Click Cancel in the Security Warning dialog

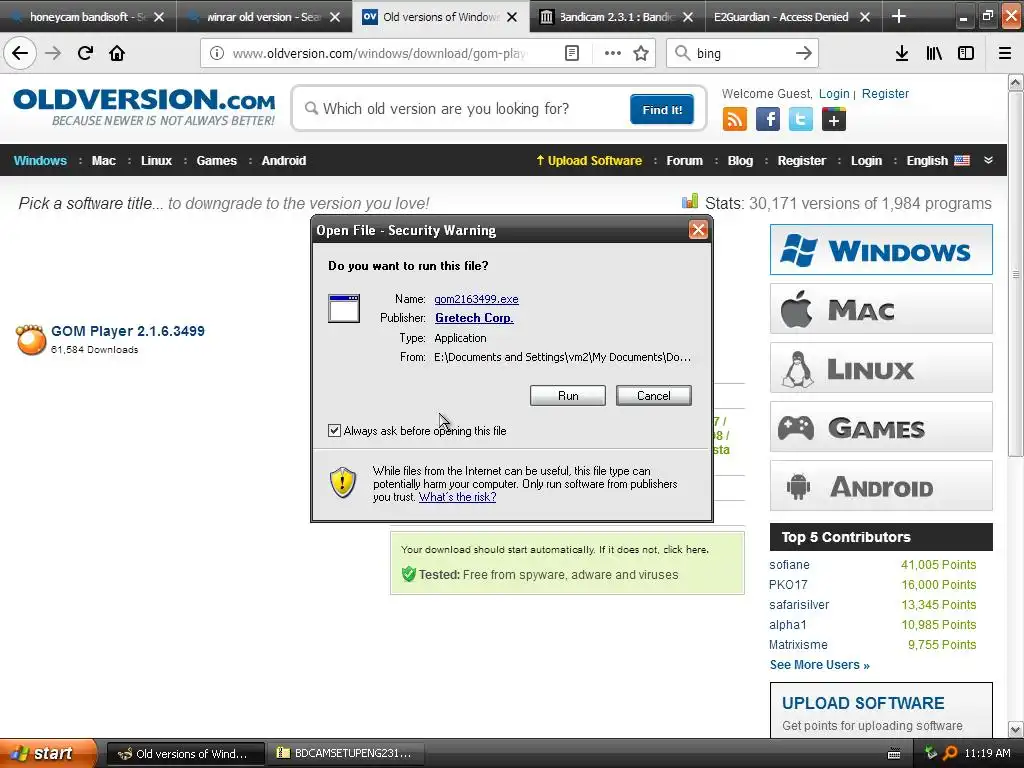coord(654,395)
